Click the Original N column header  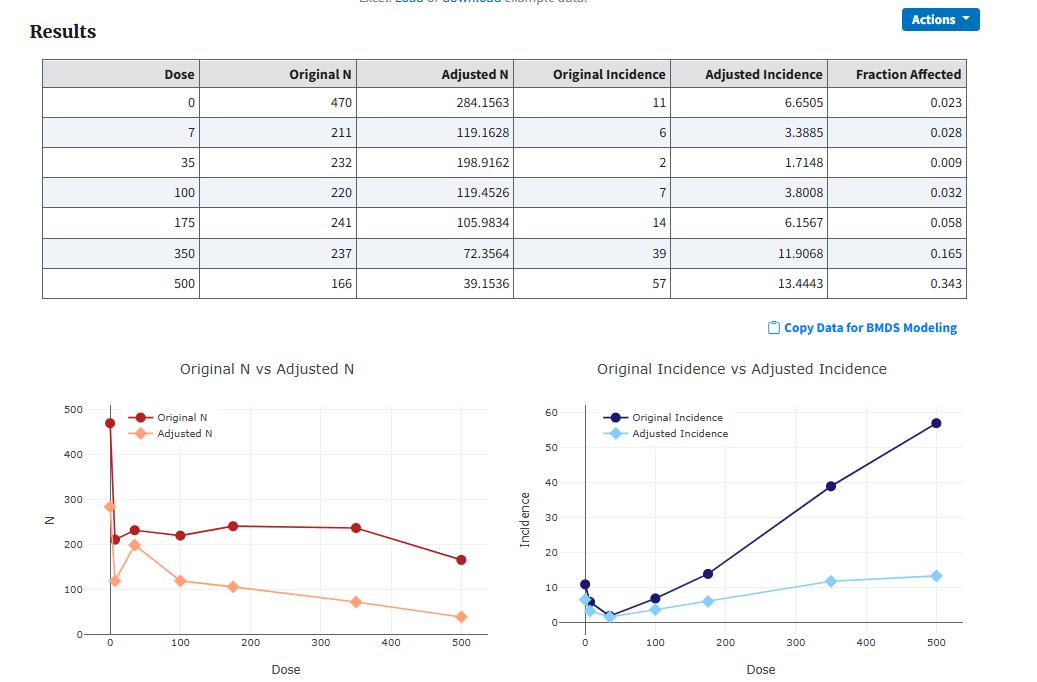278,74
